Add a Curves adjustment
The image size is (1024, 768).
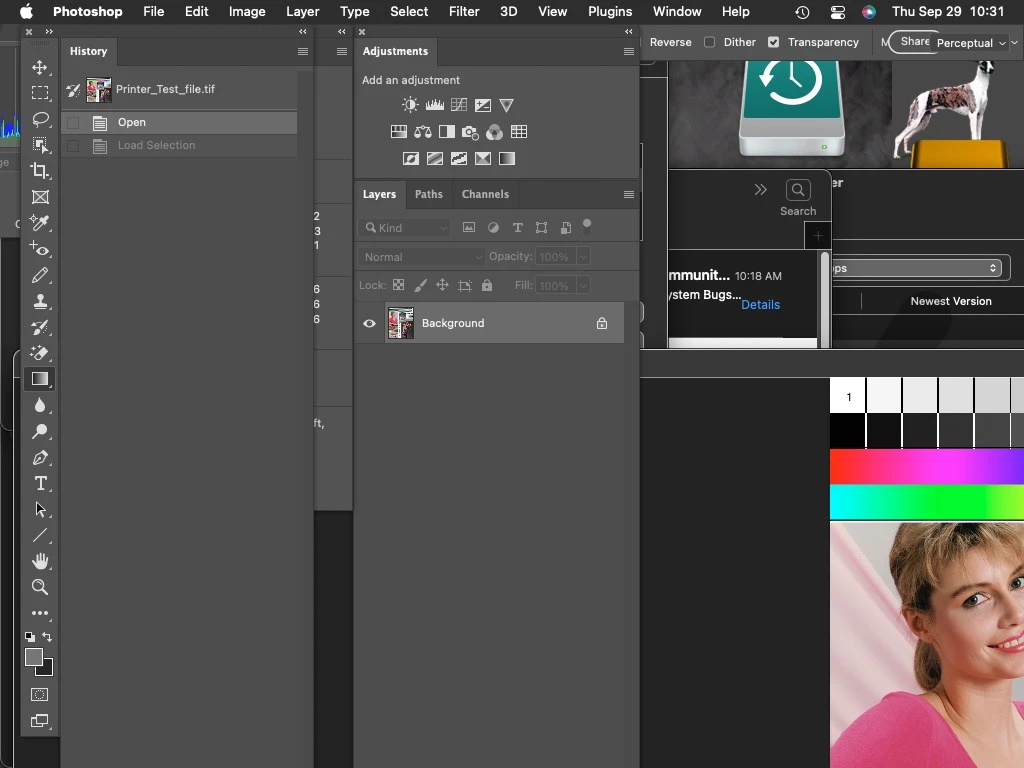[459, 105]
